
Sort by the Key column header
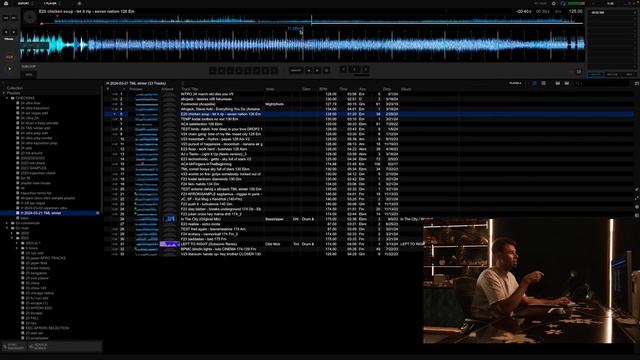pos(362,89)
